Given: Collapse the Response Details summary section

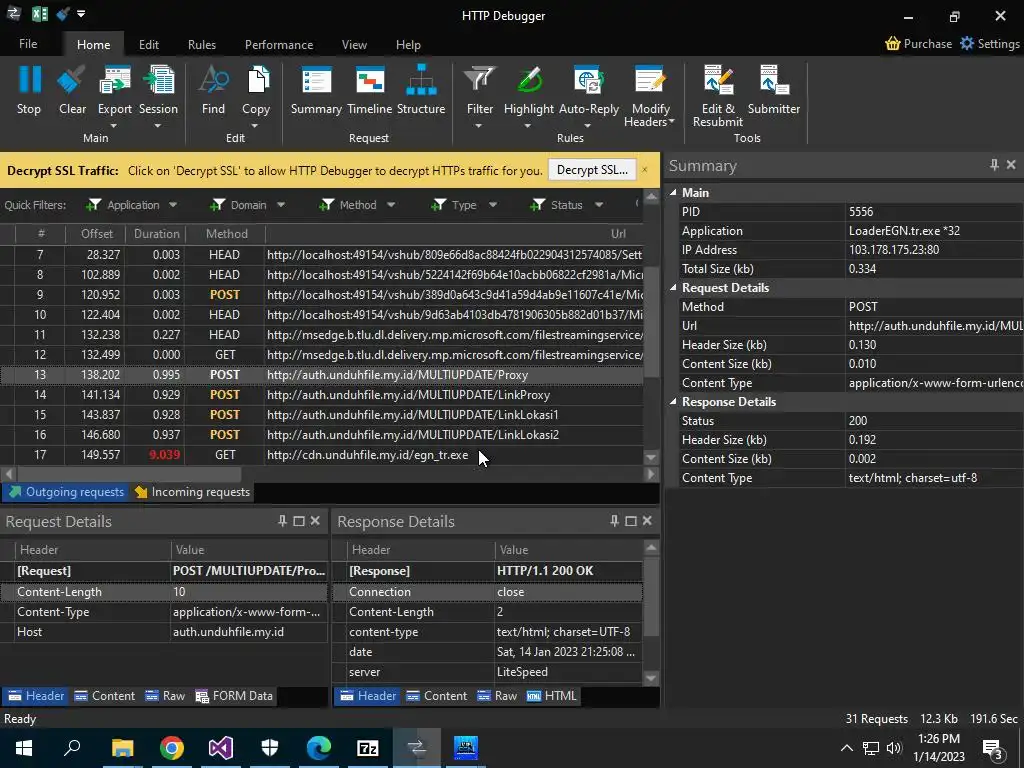Looking at the screenshot, I should pyautogui.click(x=673, y=402).
